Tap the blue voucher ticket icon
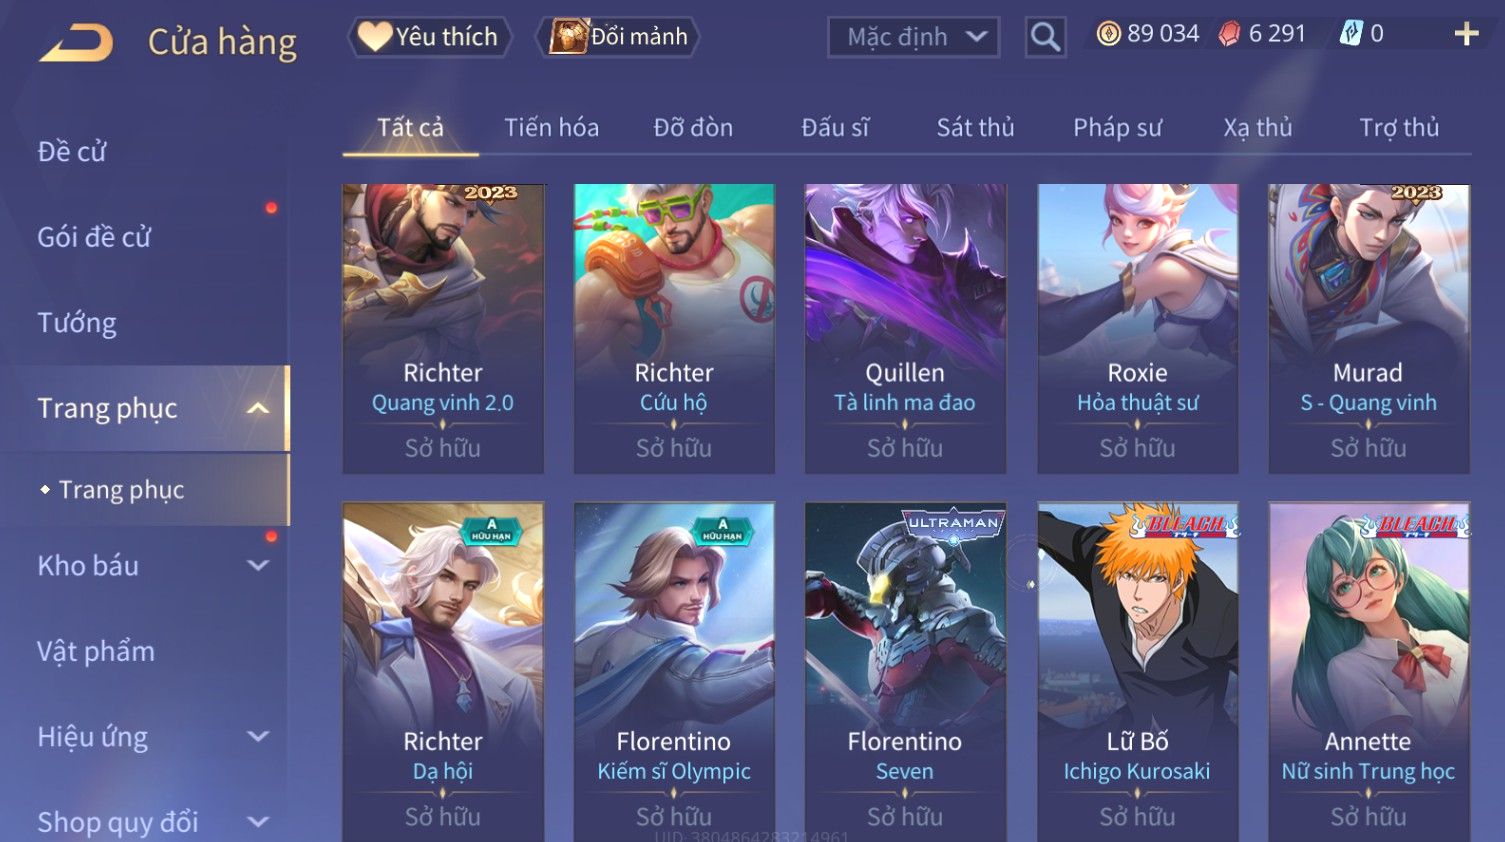Viewport: 1505px width, 842px height. coord(1351,34)
